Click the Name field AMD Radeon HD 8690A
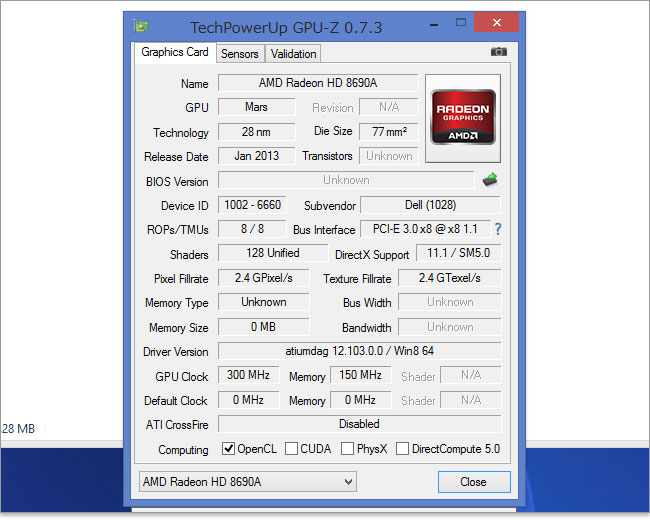 (318, 83)
